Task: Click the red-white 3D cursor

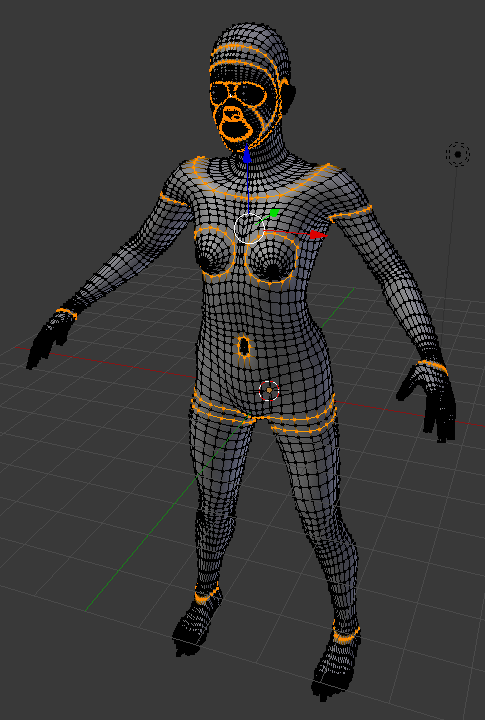Action: (269, 390)
